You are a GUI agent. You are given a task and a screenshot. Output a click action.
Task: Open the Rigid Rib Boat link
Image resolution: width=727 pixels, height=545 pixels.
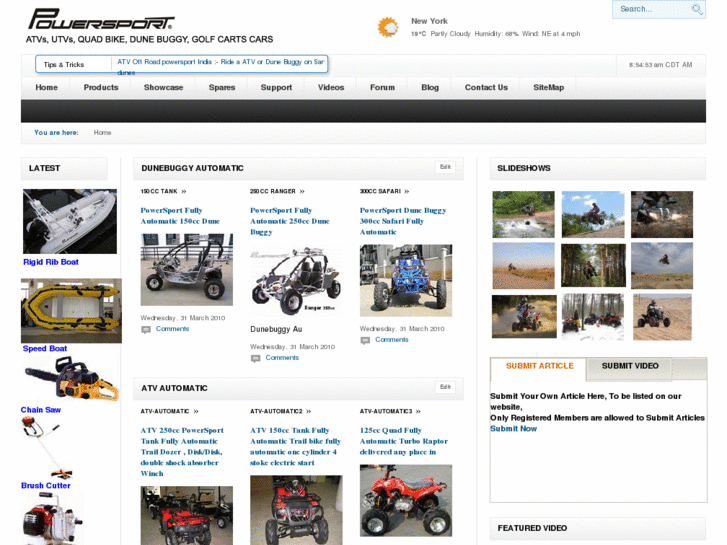tap(51, 262)
